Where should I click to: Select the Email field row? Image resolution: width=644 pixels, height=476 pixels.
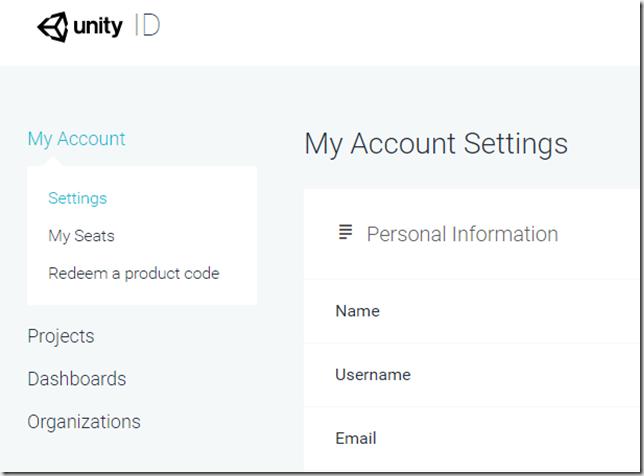point(472,438)
